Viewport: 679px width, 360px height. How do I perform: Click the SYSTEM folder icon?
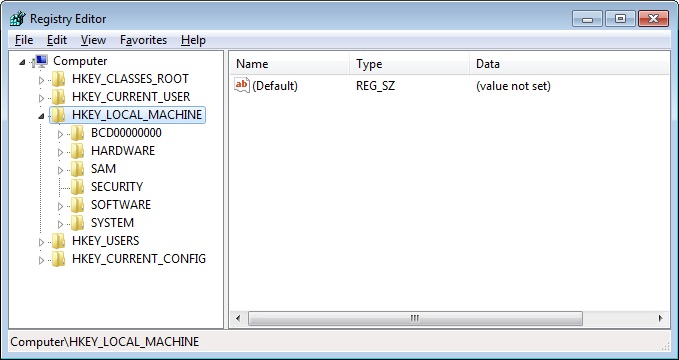pyautogui.click(x=78, y=223)
